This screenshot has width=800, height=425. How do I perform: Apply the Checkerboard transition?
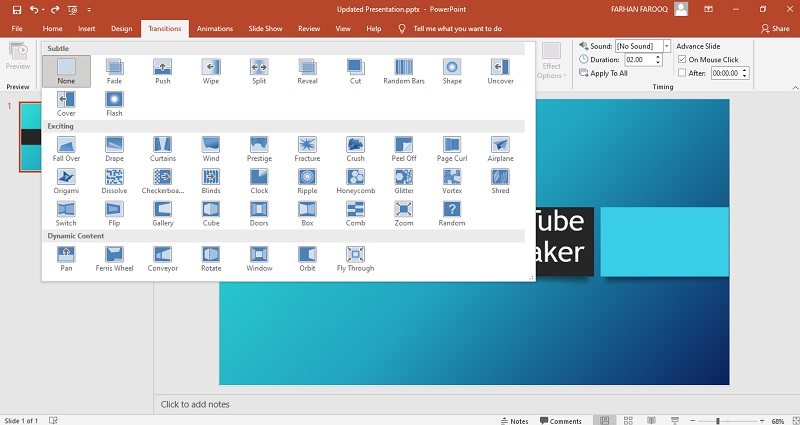point(162,181)
